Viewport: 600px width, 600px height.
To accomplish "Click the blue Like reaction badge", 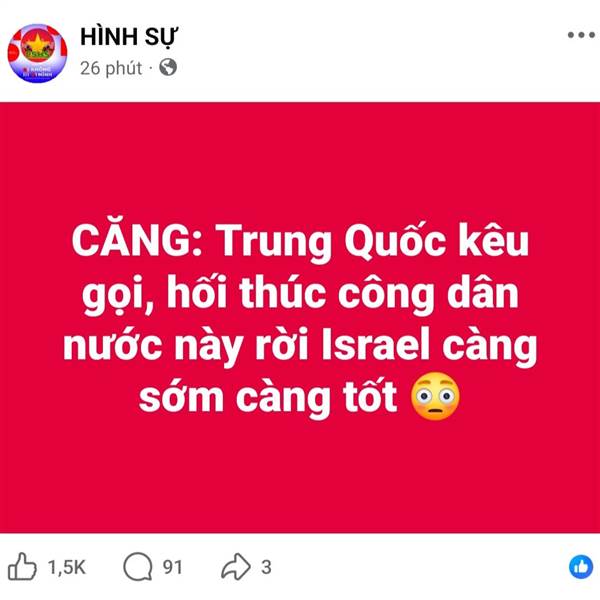I will click(581, 567).
